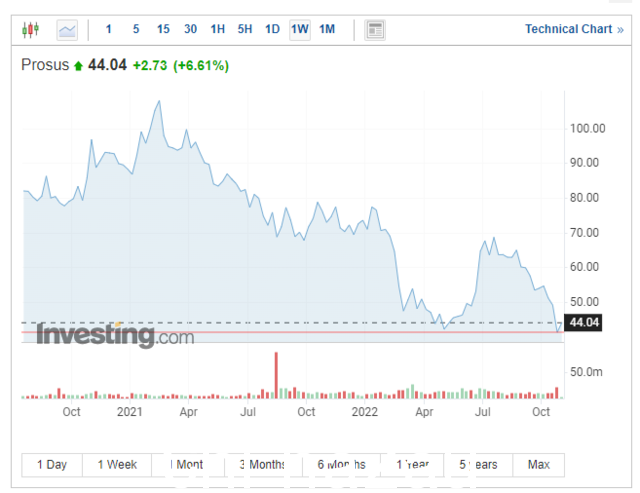Set interval to 15 minutes

click(x=163, y=29)
